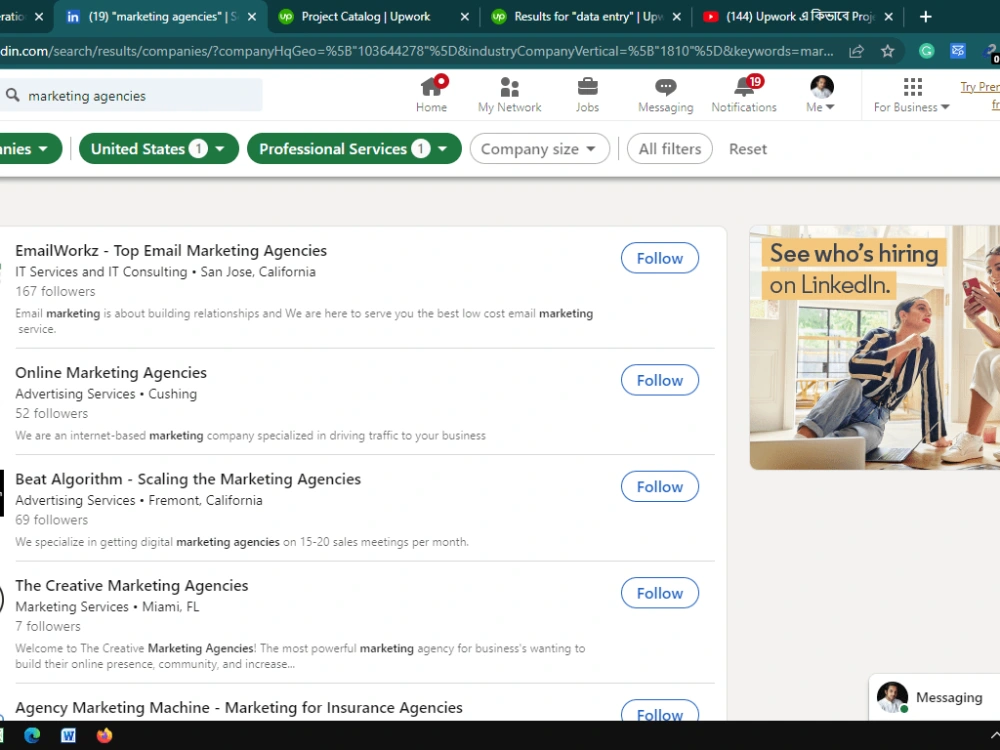Open All filters panel
This screenshot has width=1000, height=750.
(x=670, y=149)
